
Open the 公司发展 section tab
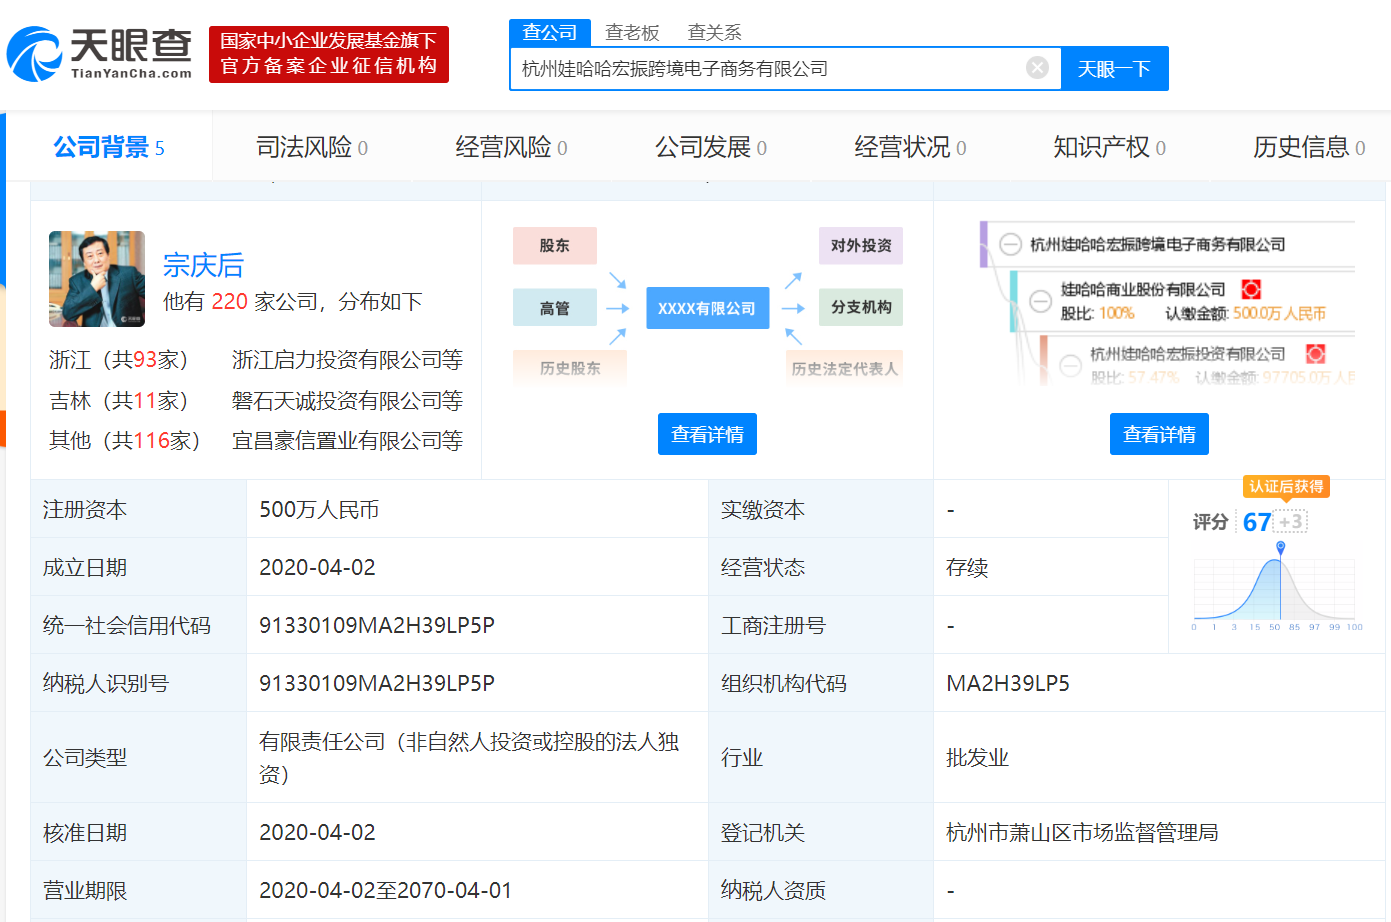click(711, 148)
